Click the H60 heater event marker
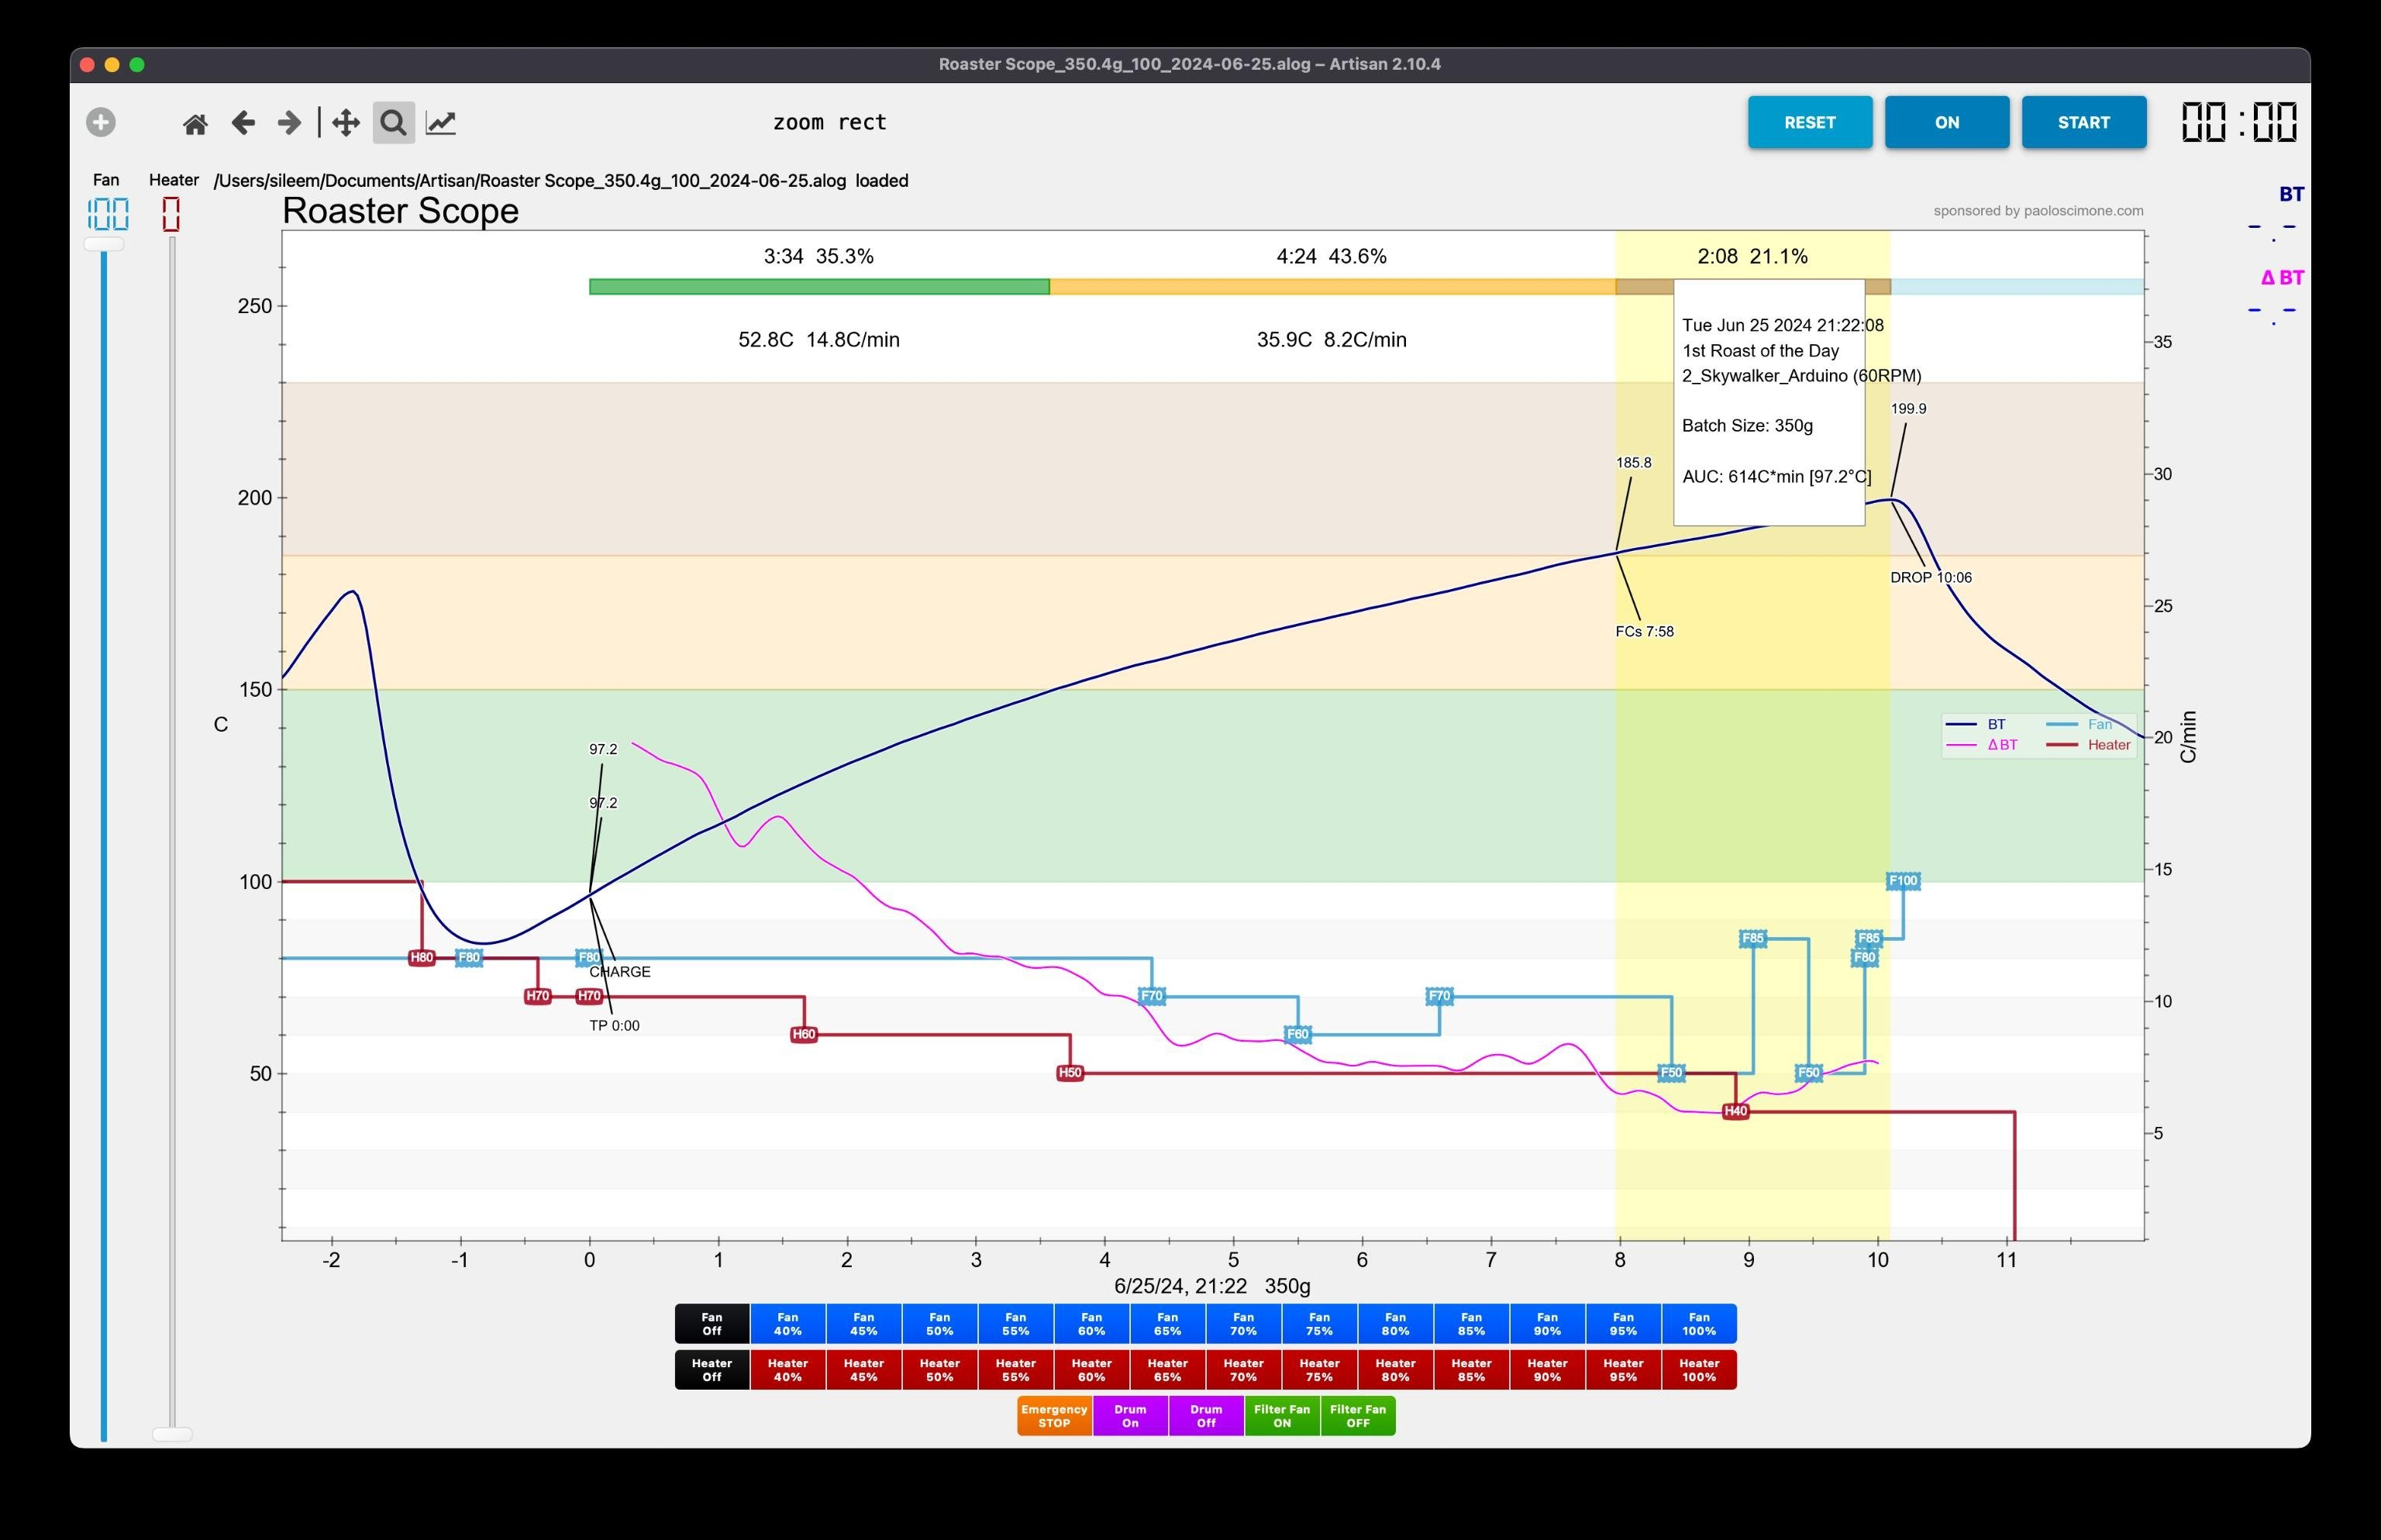Image resolution: width=2381 pixels, height=1540 pixels. [804, 1035]
